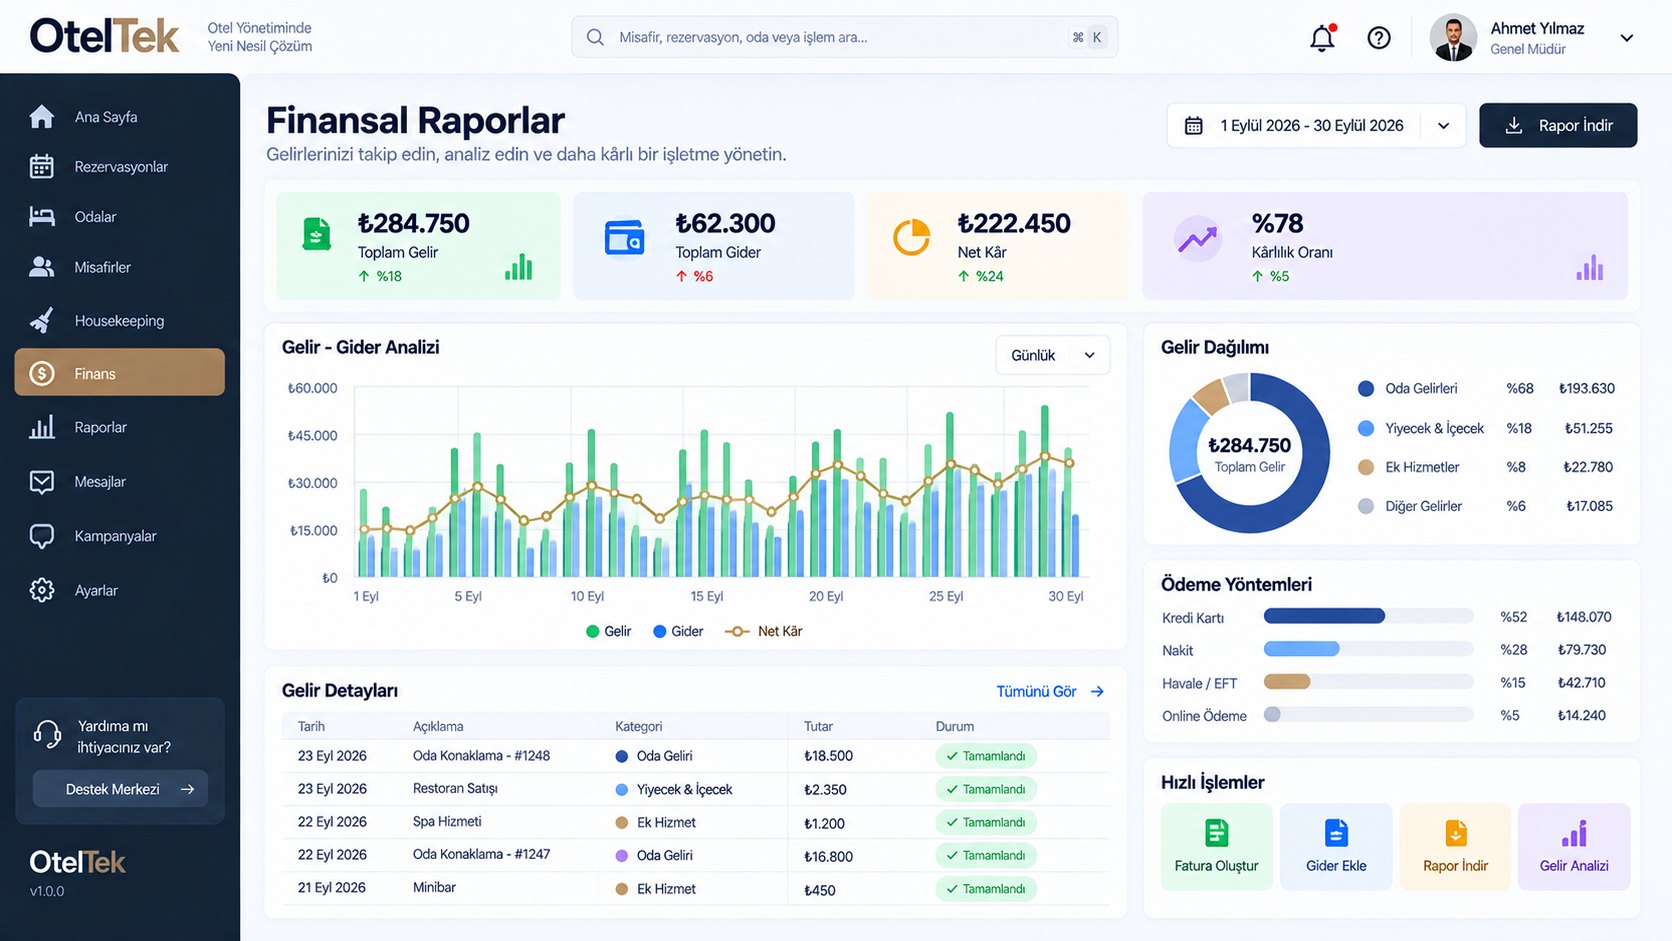Click the Fatura Oluştur quick action
This screenshot has height=941, width=1672.
pos(1217,846)
